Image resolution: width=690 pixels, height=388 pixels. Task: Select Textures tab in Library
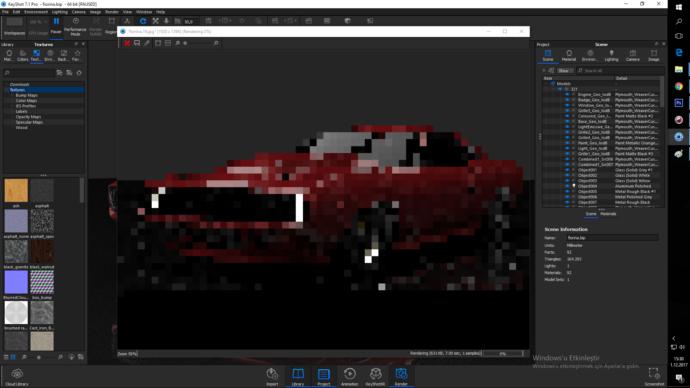point(36,55)
